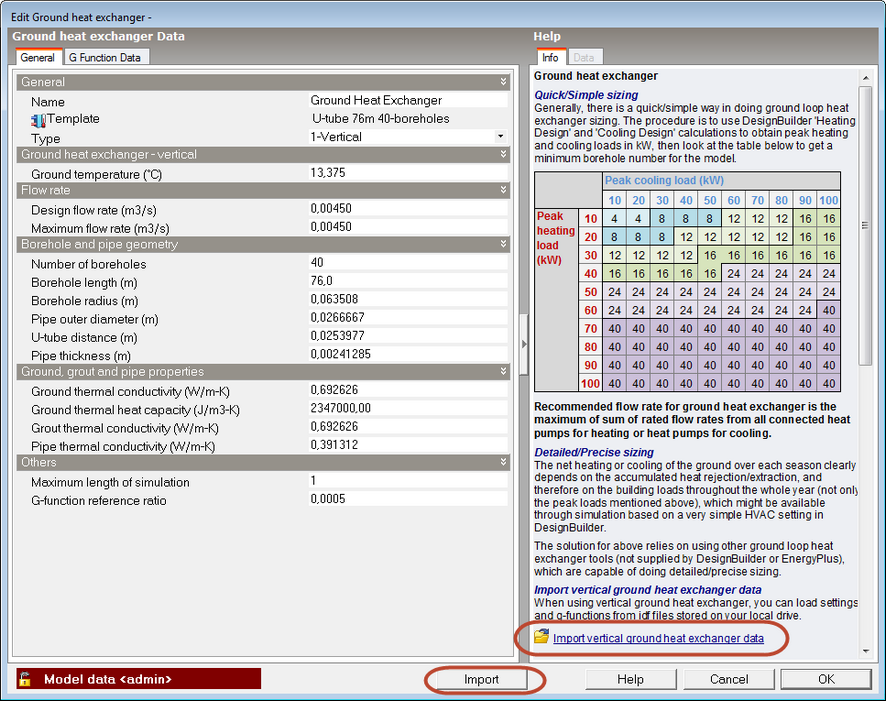The height and width of the screenshot is (701, 886).
Task: Switch to the G Function Data tab
Action: [105, 57]
